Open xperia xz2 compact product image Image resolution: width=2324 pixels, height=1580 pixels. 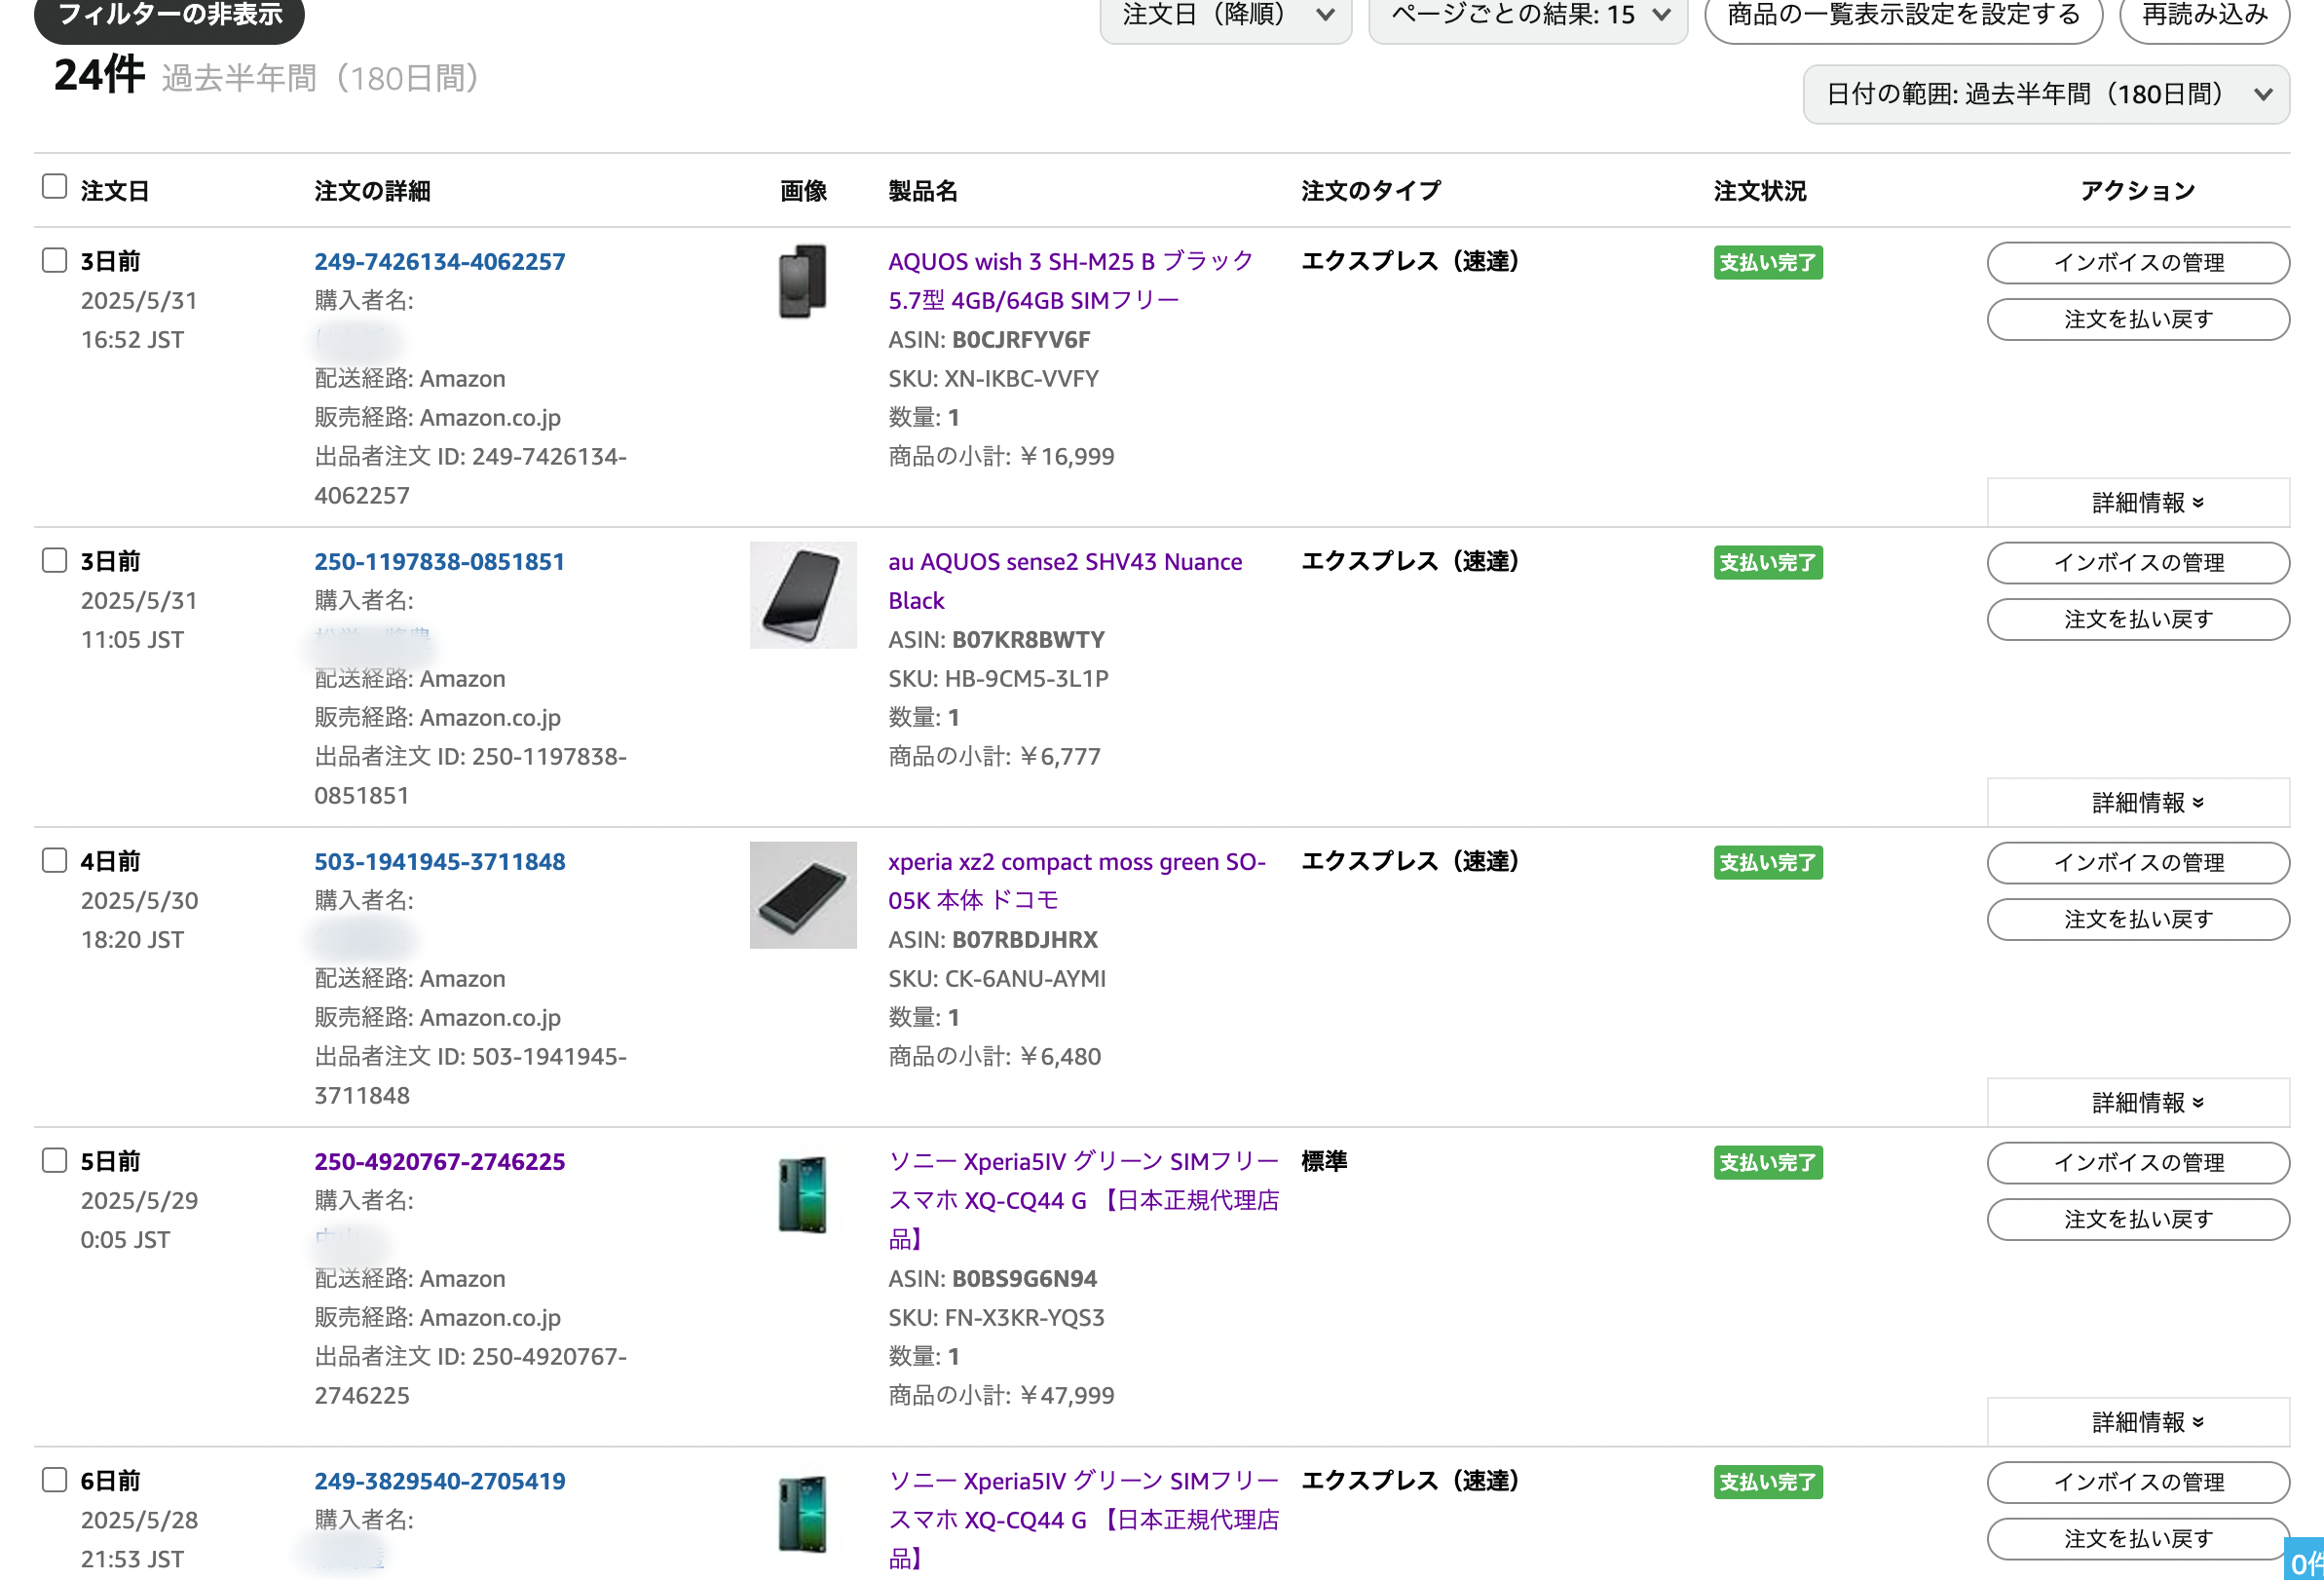(x=802, y=895)
